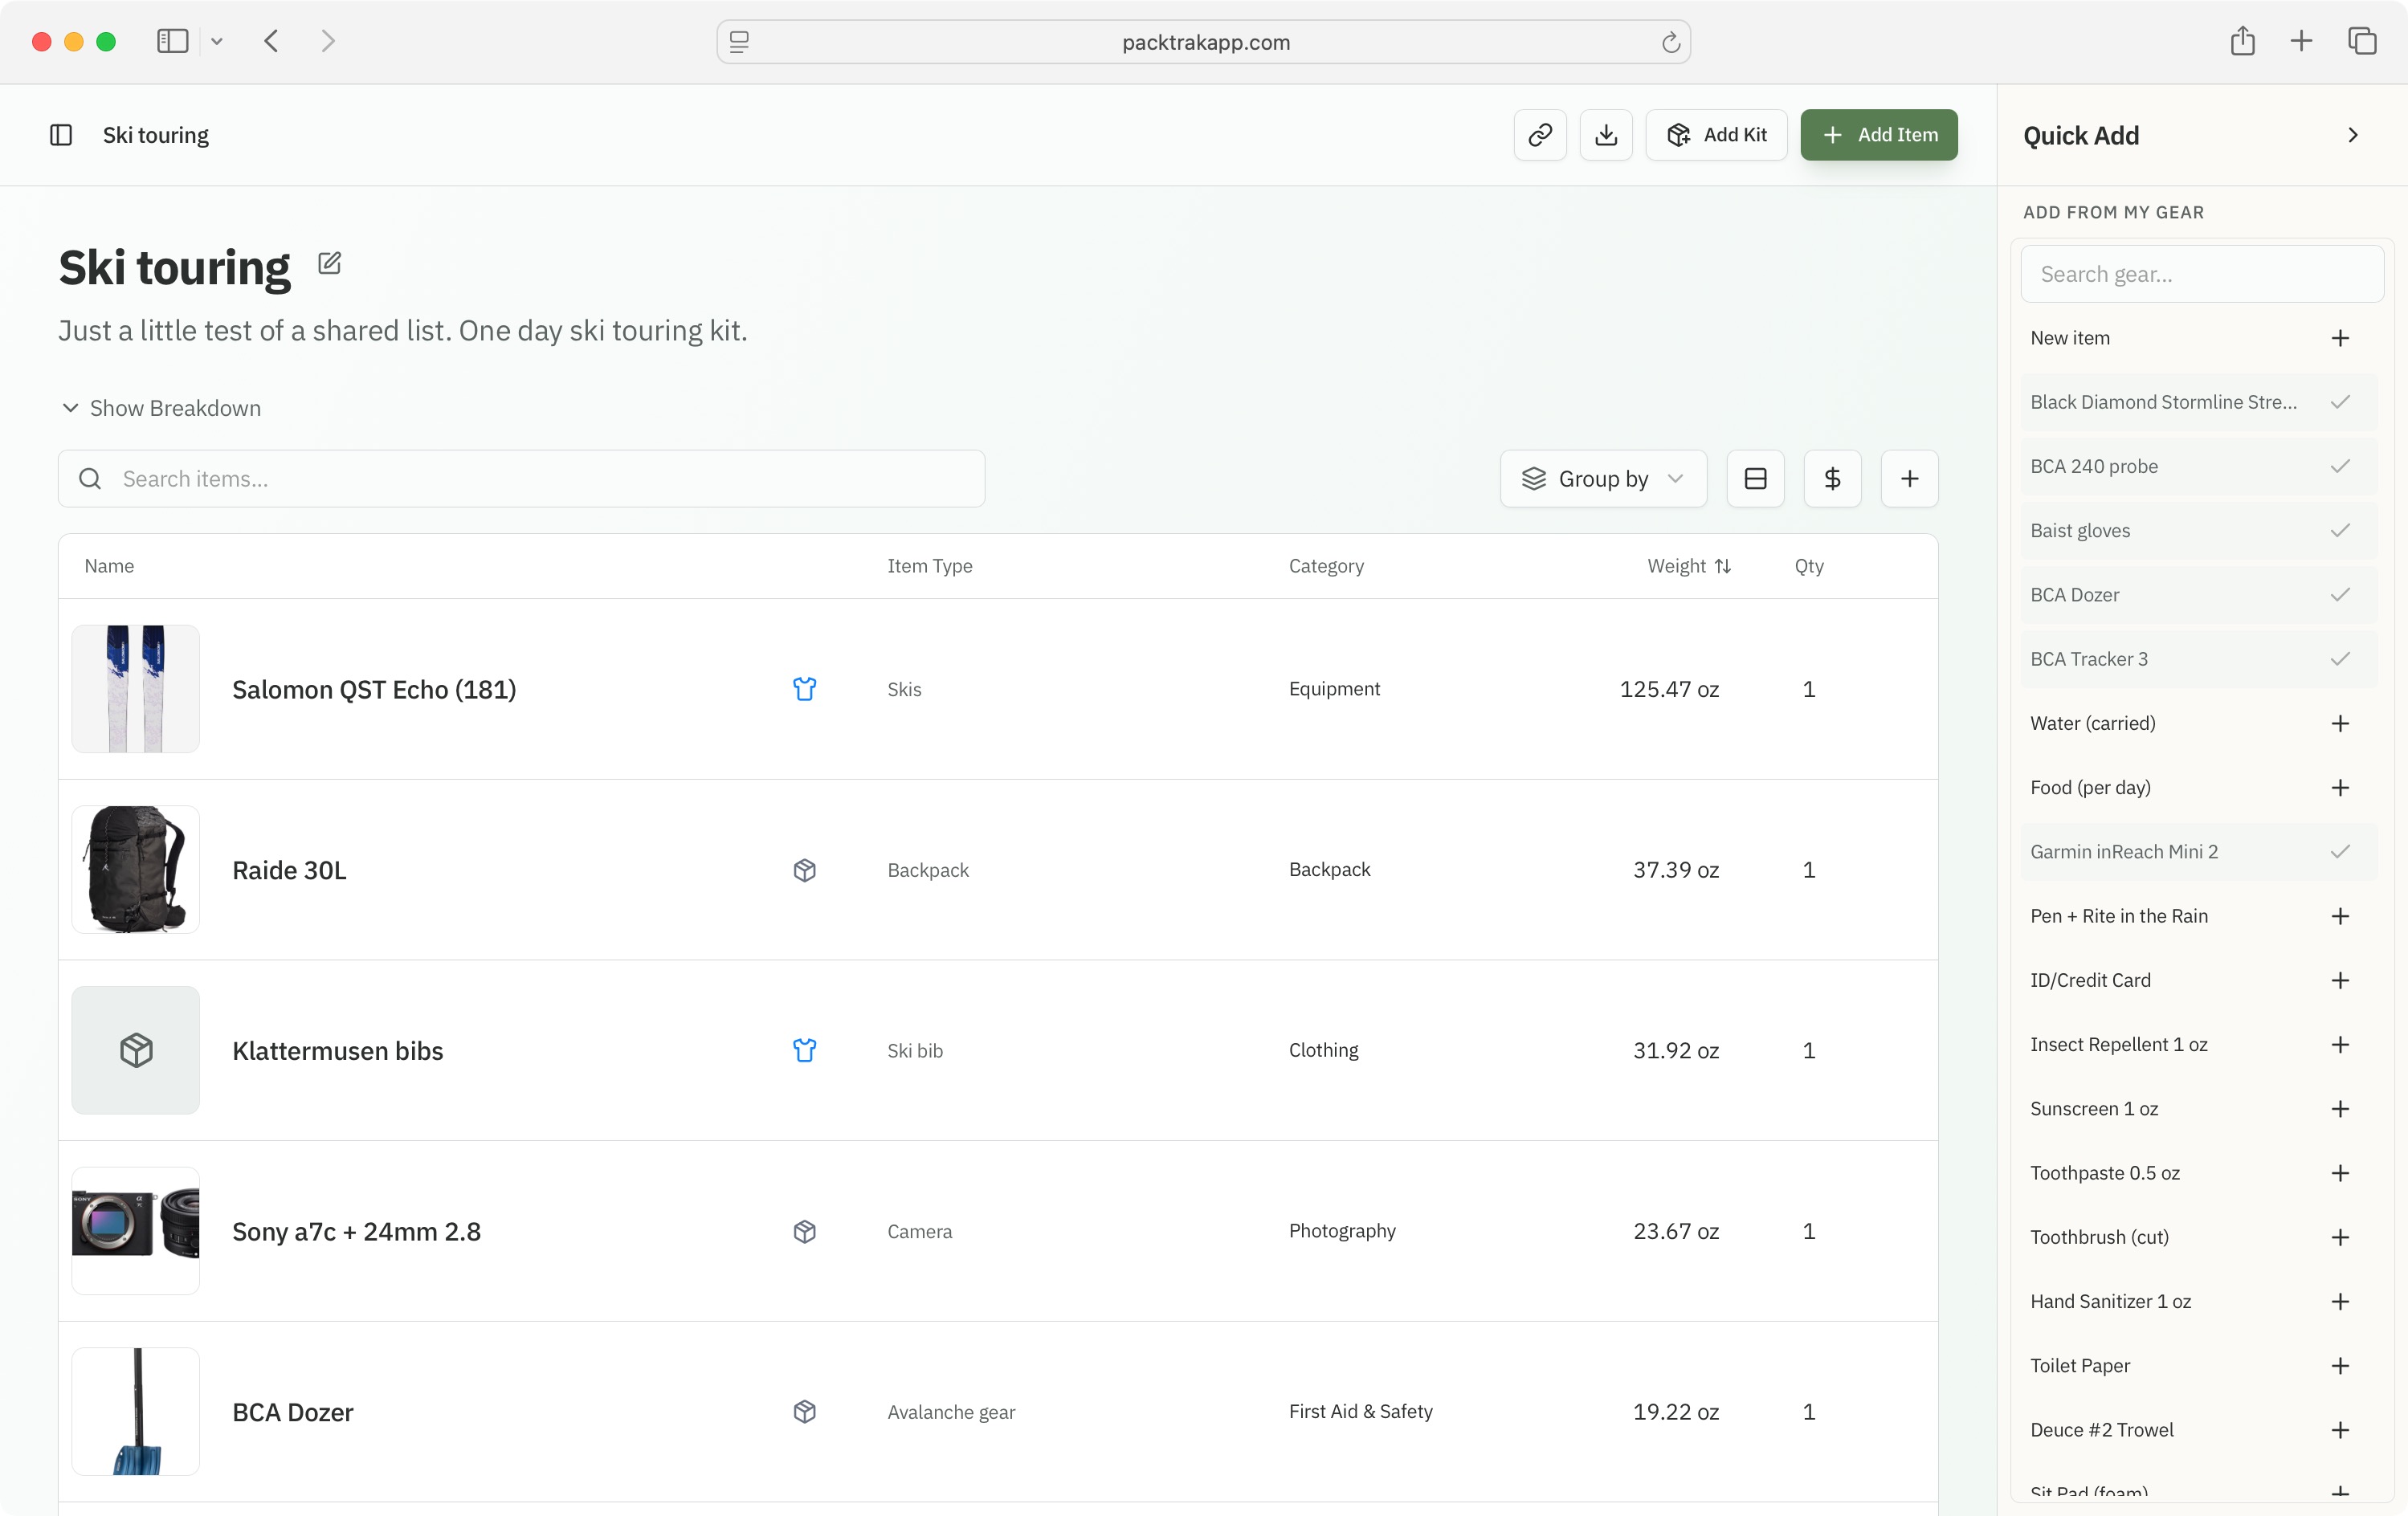Click the download export icon
The height and width of the screenshot is (1516, 2408).
1606,135
